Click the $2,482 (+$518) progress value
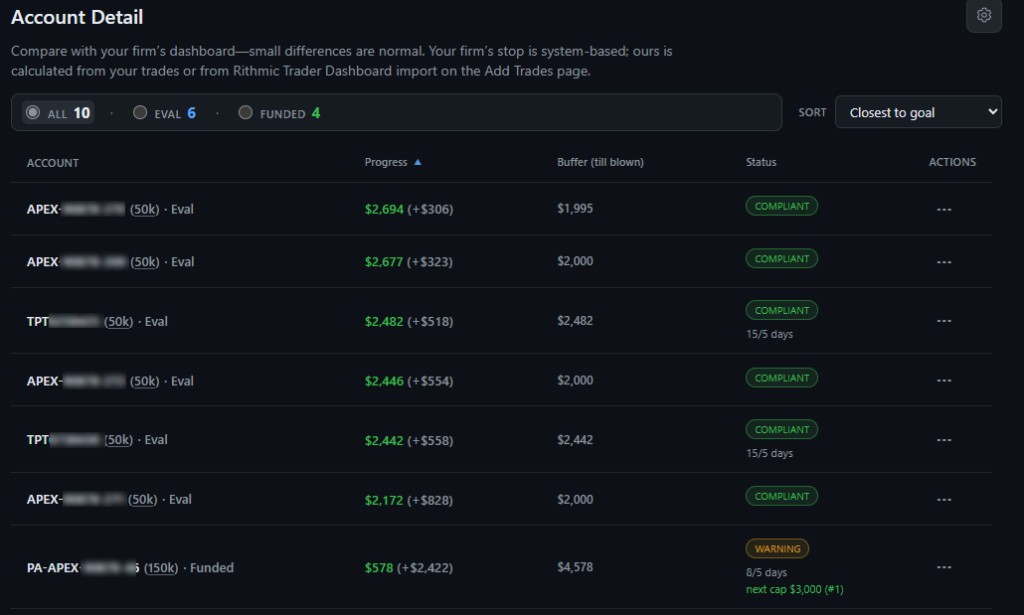1024x615 pixels. (409, 321)
